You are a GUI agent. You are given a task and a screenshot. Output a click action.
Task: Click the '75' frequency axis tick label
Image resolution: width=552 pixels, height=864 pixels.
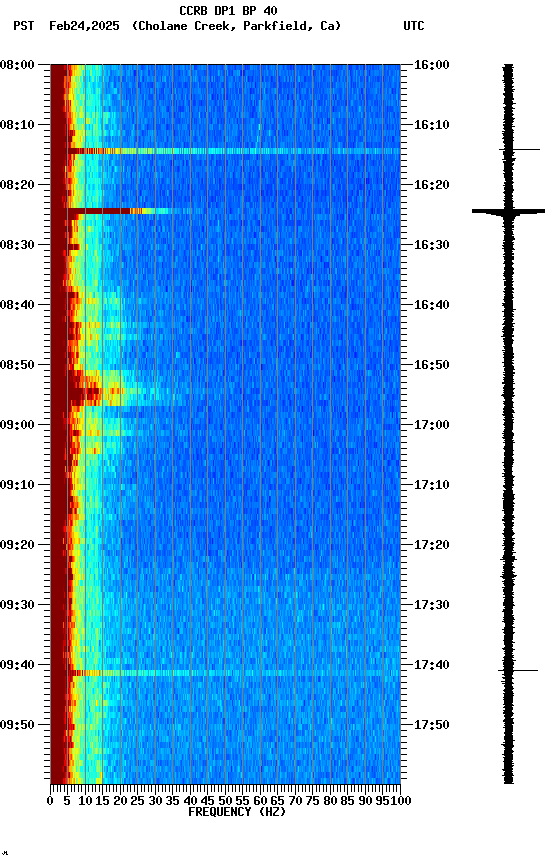[x=312, y=801]
